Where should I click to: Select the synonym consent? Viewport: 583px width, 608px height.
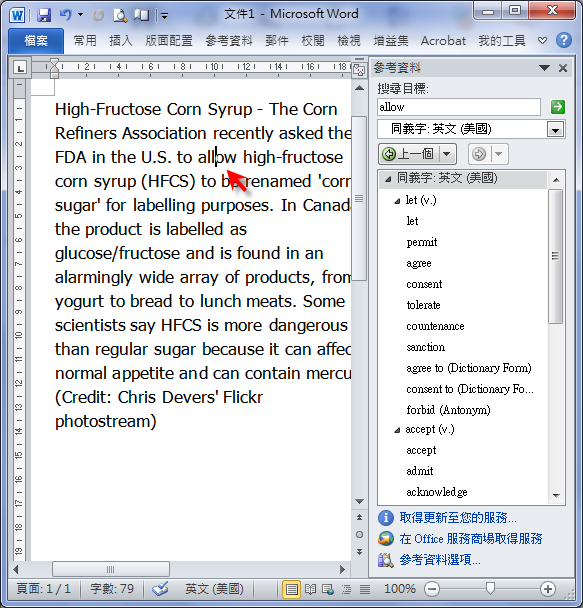click(424, 284)
